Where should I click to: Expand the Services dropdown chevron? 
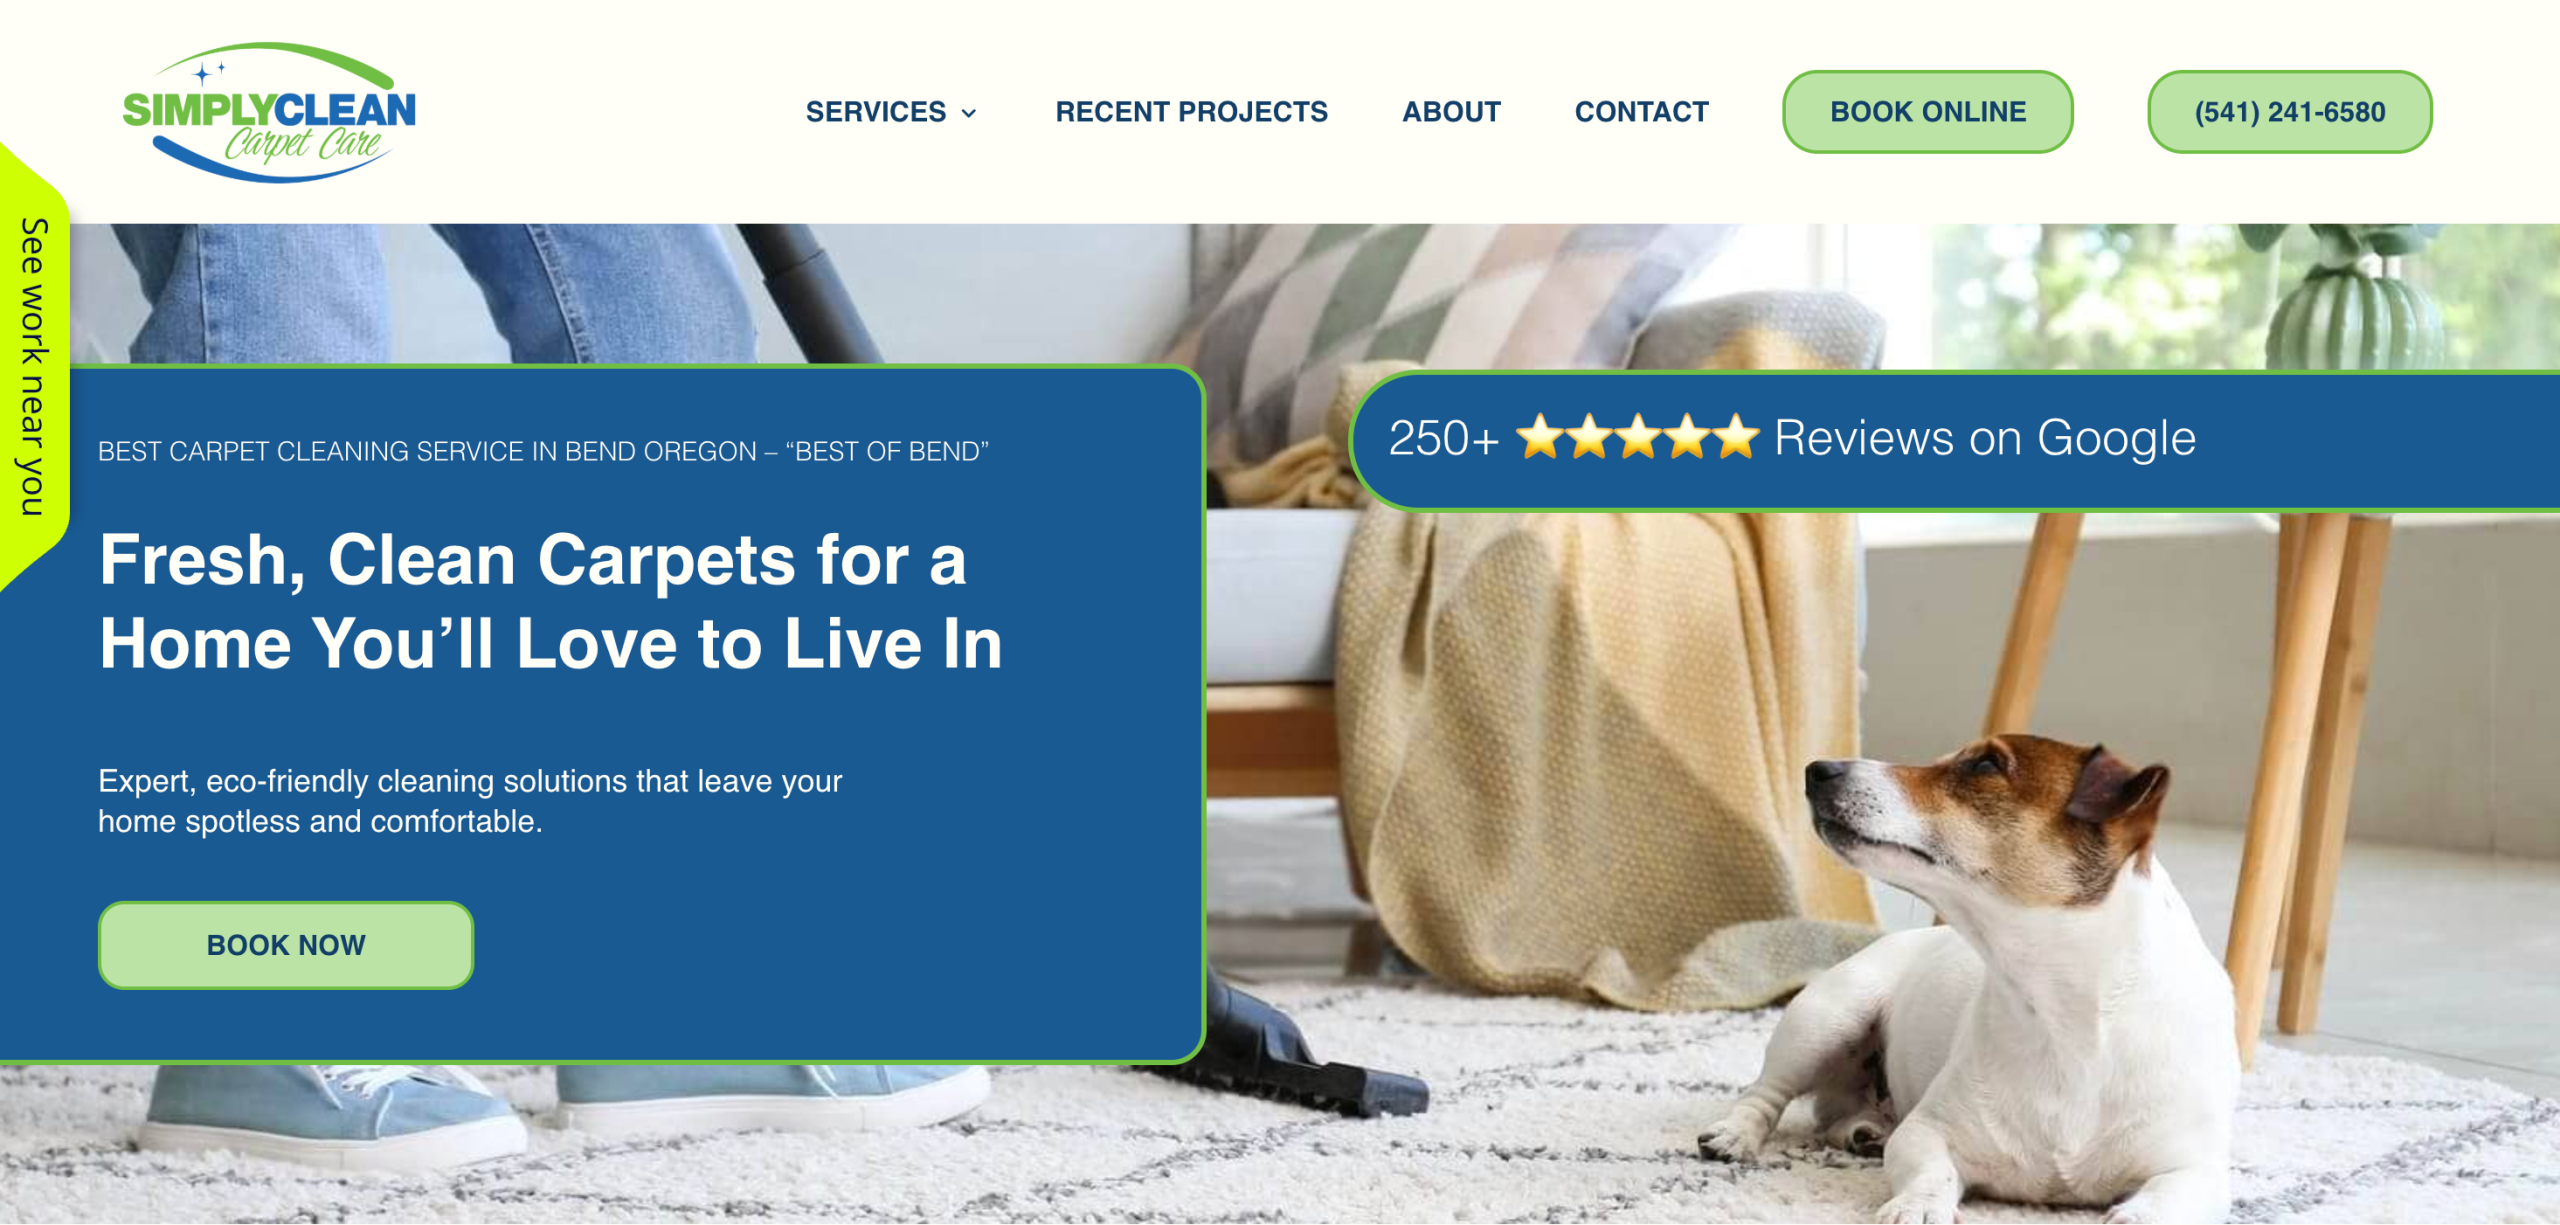click(x=968, y=113)
